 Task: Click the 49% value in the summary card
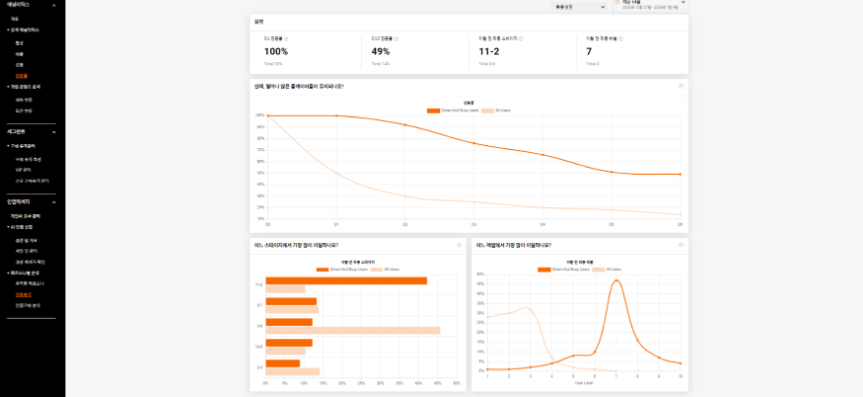[380, 52]
